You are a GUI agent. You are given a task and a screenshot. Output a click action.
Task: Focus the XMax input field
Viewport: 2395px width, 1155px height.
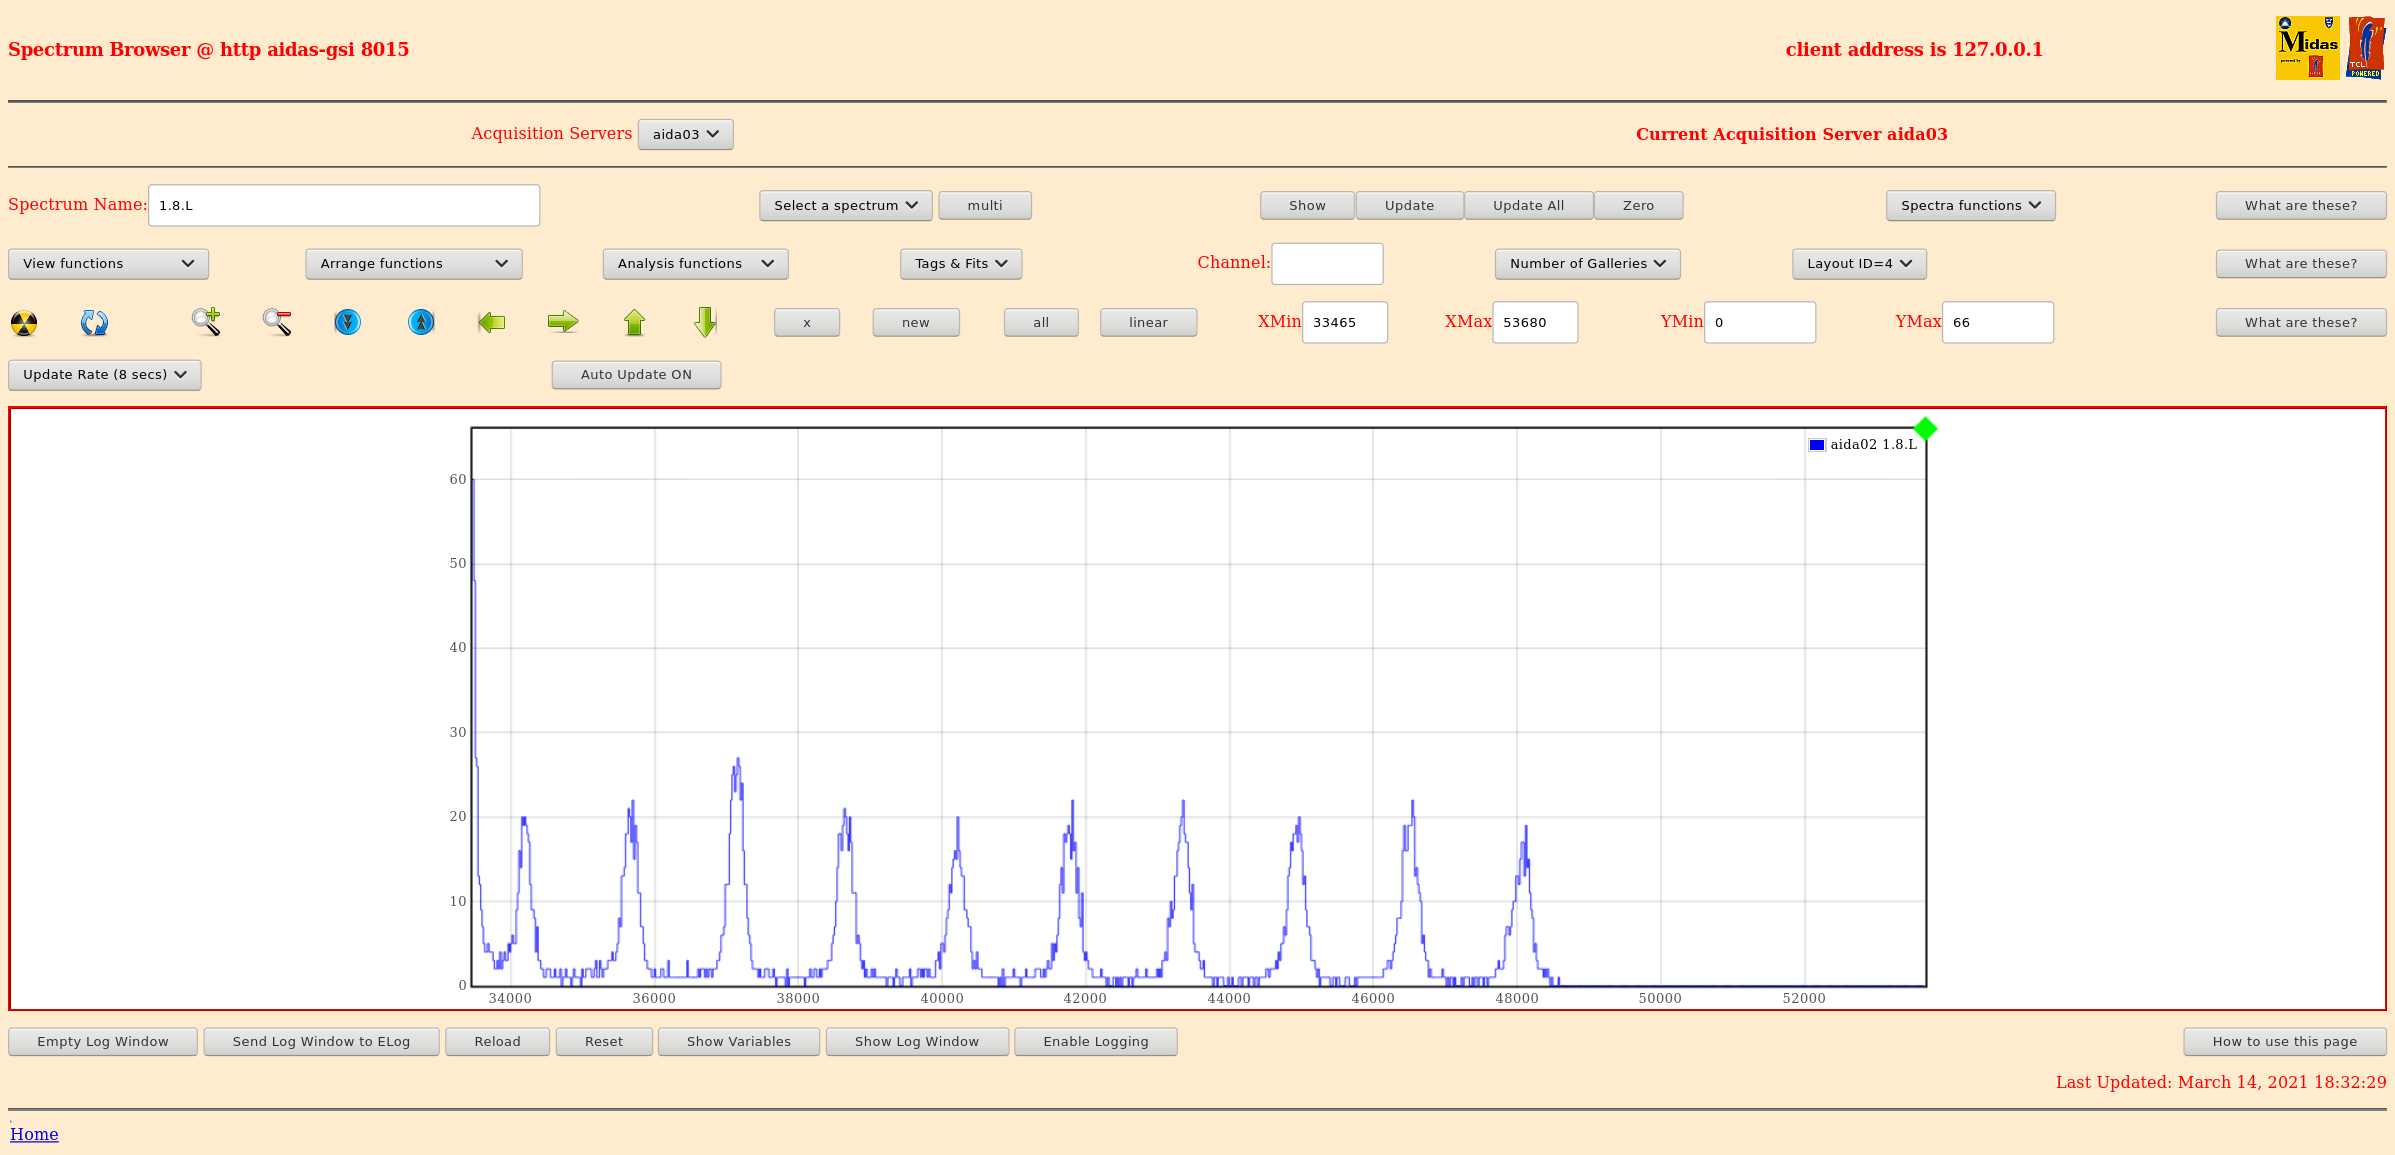point(1535,322)
